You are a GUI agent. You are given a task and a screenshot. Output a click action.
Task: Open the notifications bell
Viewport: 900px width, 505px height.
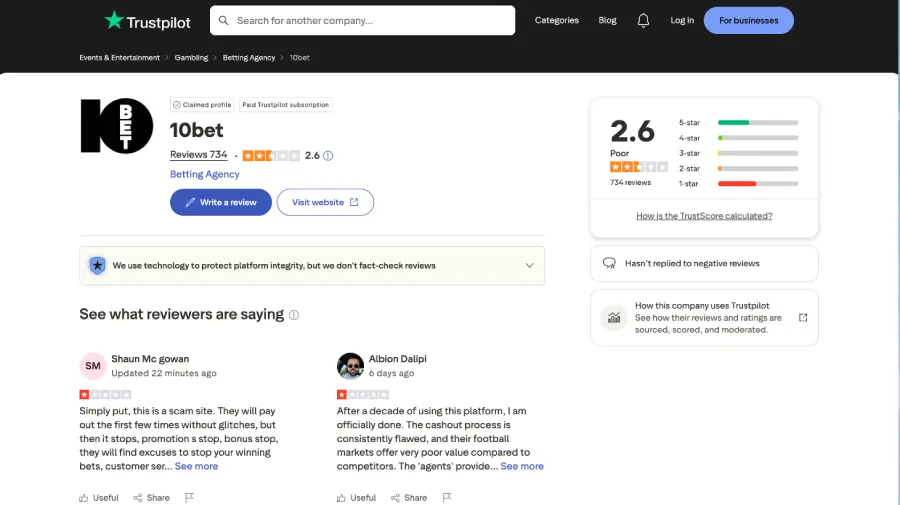(643, 21)
